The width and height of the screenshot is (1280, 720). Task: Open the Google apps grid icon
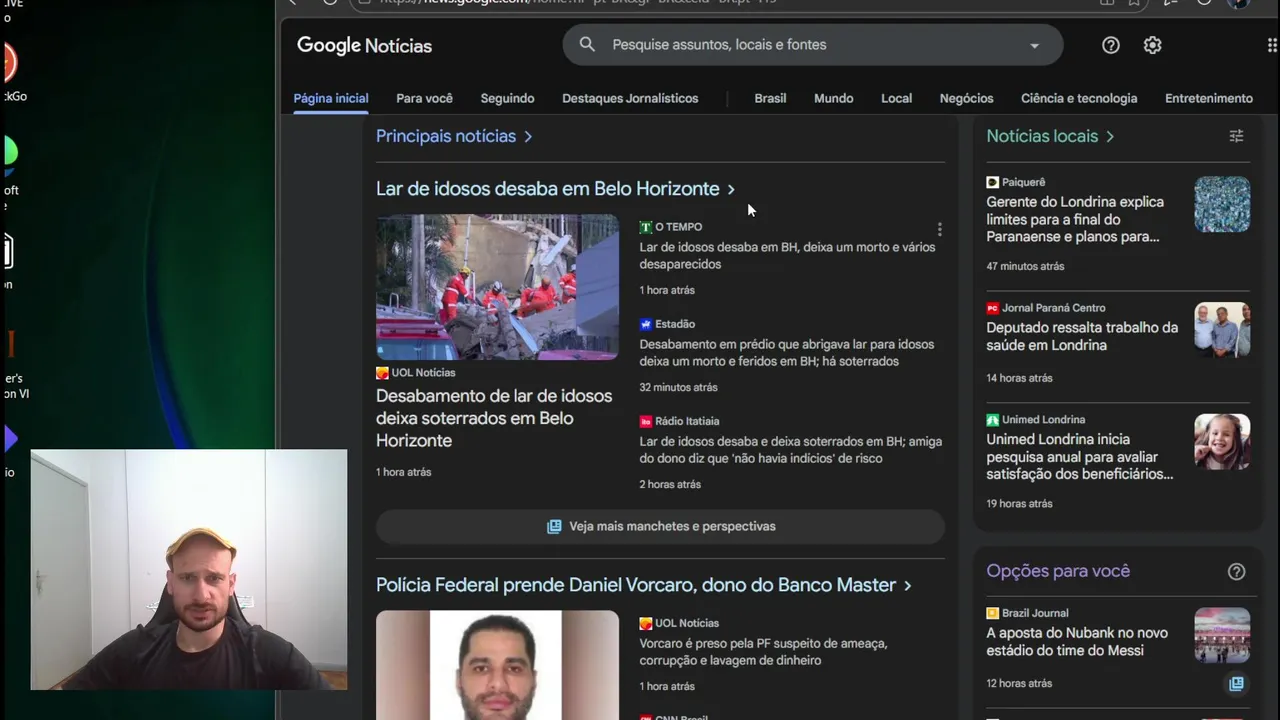coord(1272,45)
